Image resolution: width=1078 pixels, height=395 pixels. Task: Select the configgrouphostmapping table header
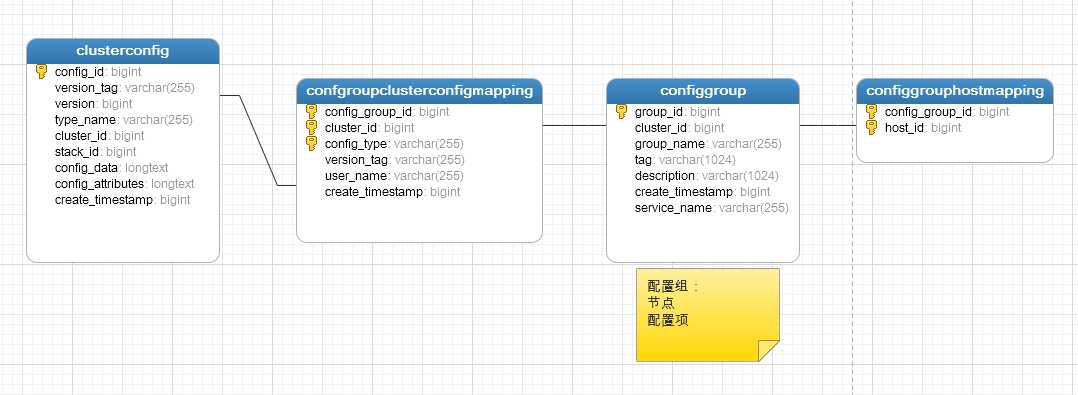(x=955, y=91)
